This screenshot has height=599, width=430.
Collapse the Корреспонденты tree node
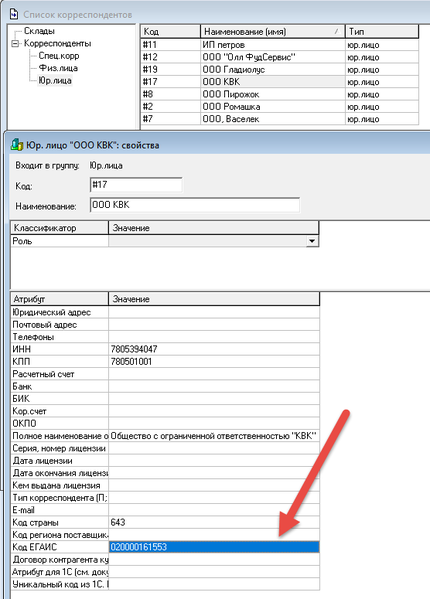[15, 44]
